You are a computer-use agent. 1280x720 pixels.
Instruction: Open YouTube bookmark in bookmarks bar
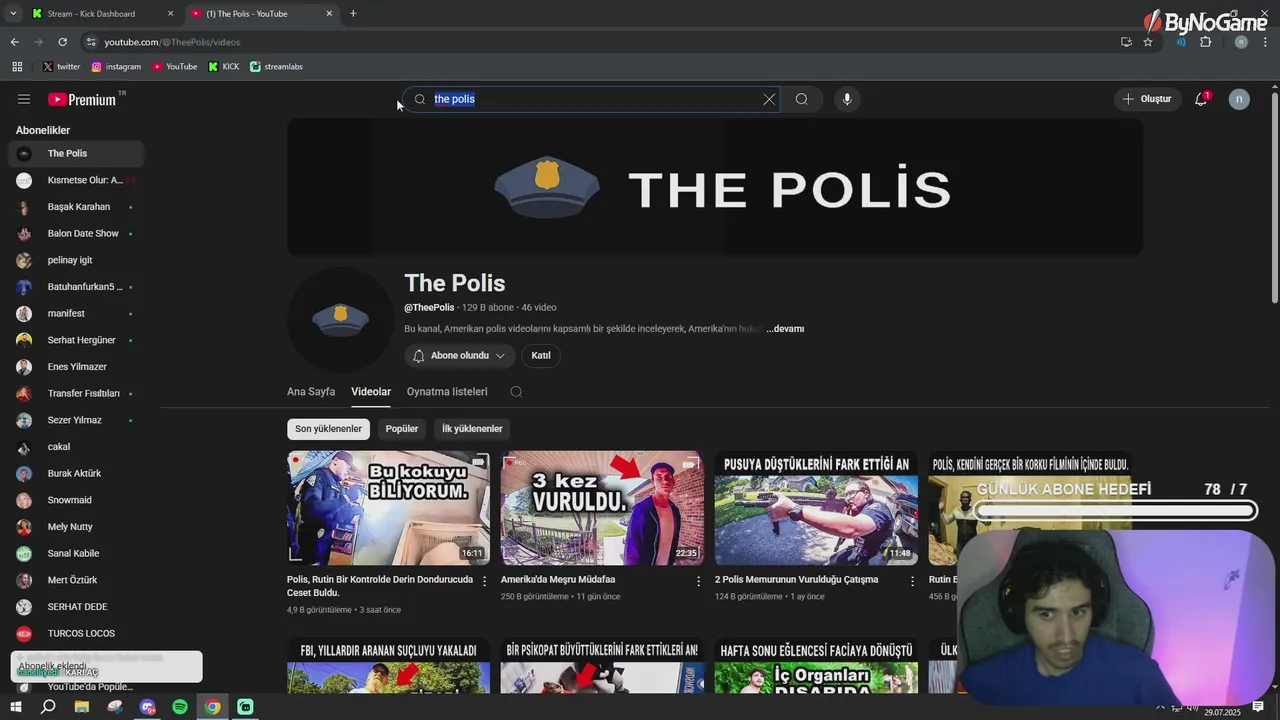[175, 67]
